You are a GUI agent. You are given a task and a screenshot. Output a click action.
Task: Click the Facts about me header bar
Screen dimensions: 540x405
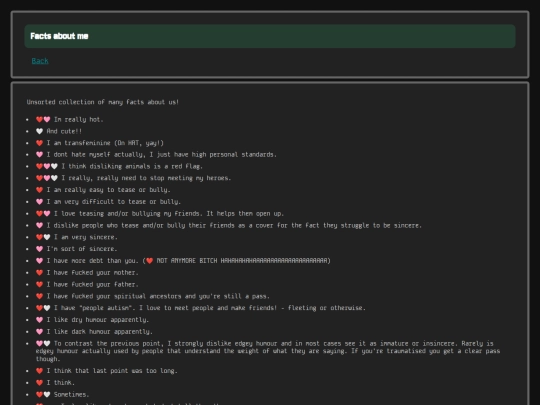click(x=270, y=36)
